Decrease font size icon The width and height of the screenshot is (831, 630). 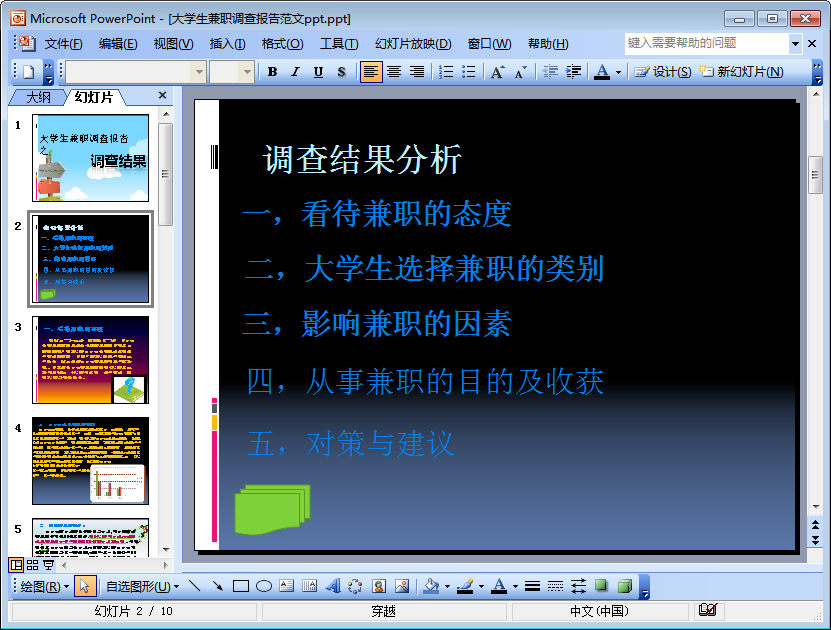pos(521,72)
